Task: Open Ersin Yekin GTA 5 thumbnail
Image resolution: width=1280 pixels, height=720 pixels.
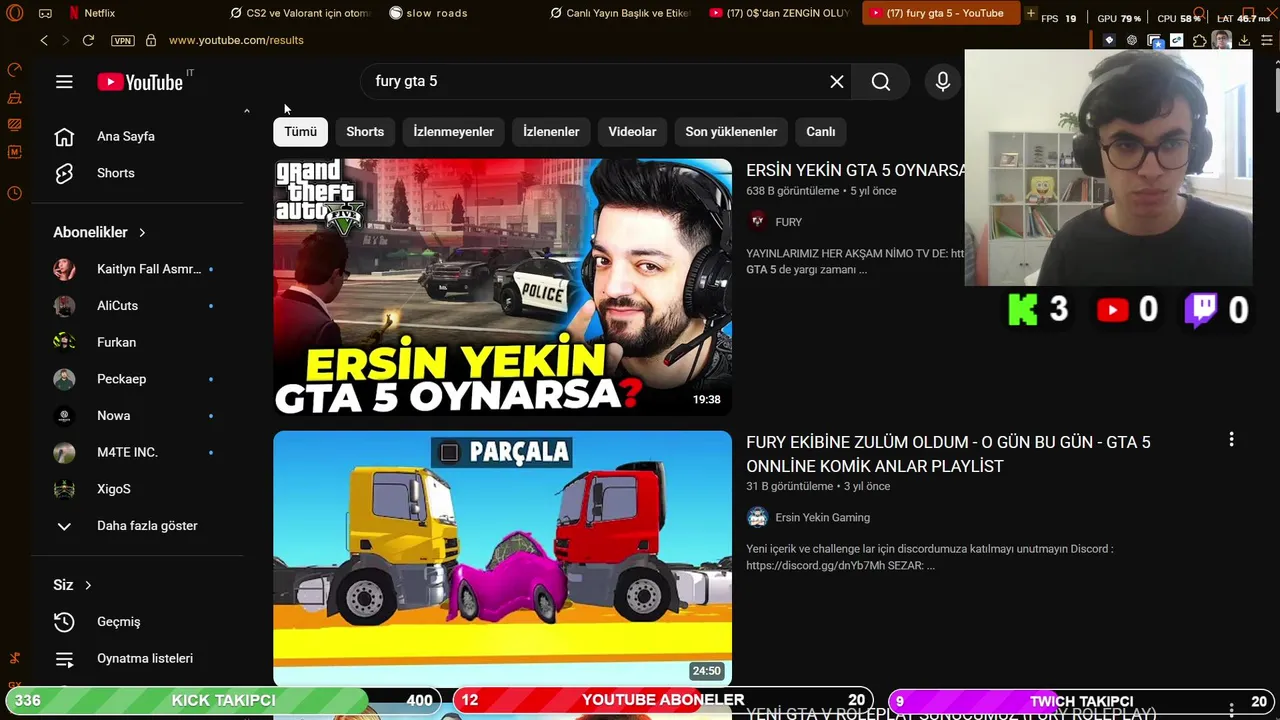Action: 503,287
